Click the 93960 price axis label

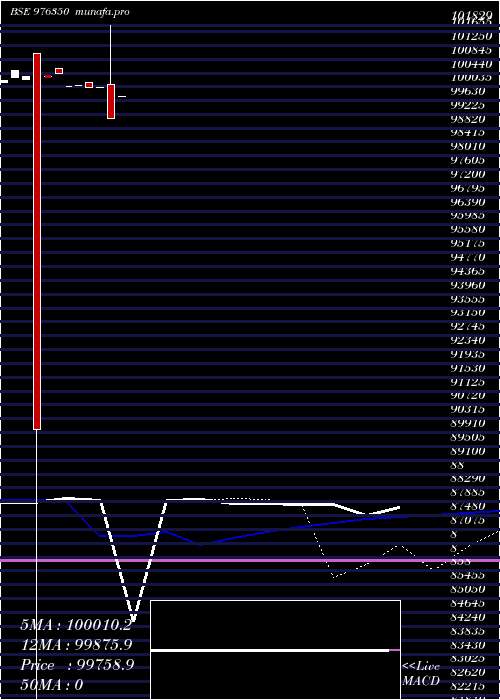468,285
